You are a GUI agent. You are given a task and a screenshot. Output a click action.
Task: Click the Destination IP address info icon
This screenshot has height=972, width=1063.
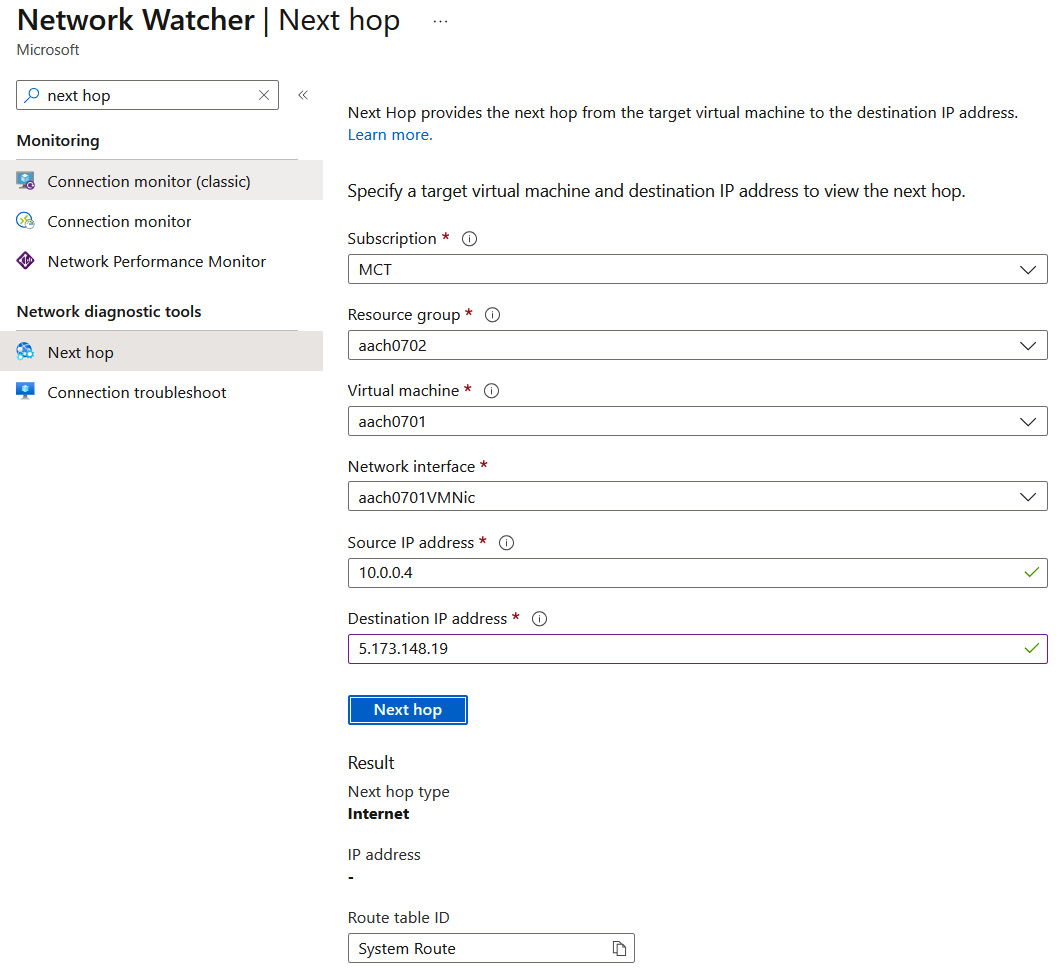[x=540, y=618]
